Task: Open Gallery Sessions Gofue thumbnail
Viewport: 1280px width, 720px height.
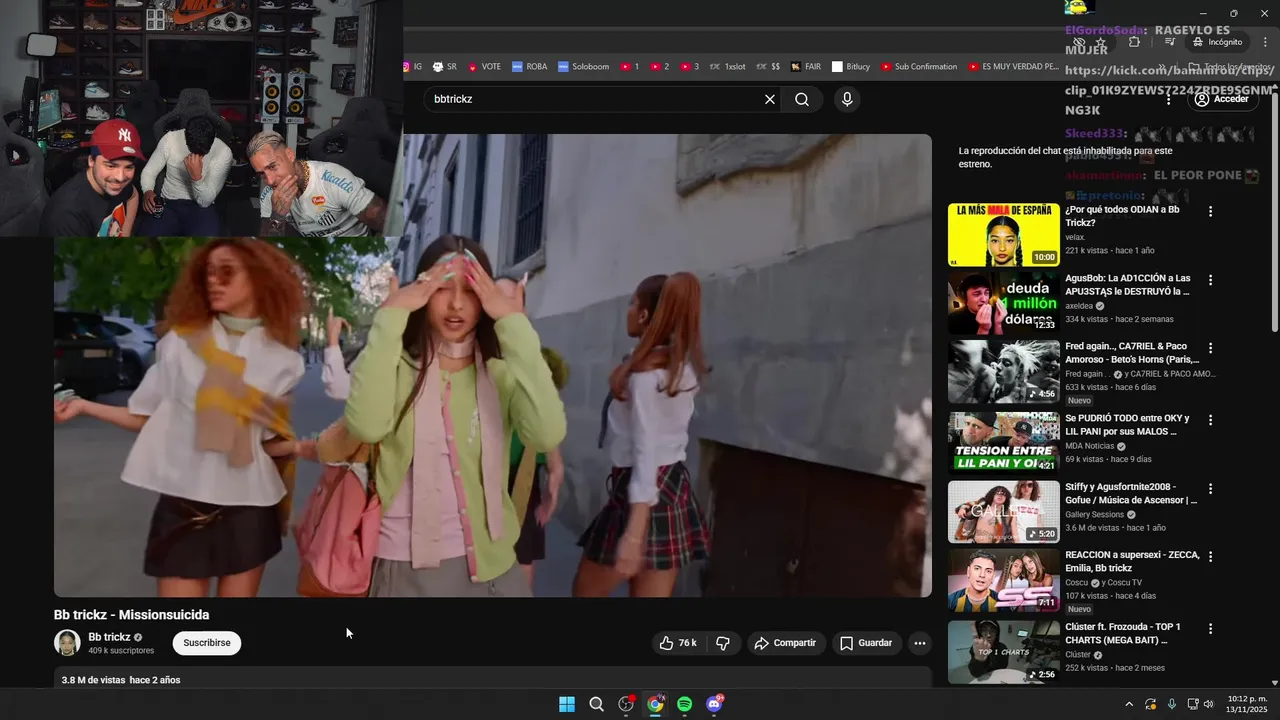Action: (1004, 512)
